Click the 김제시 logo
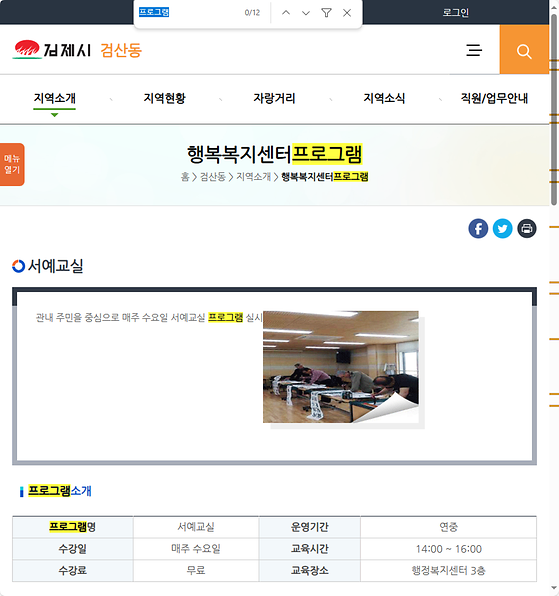 pos(52,50)
